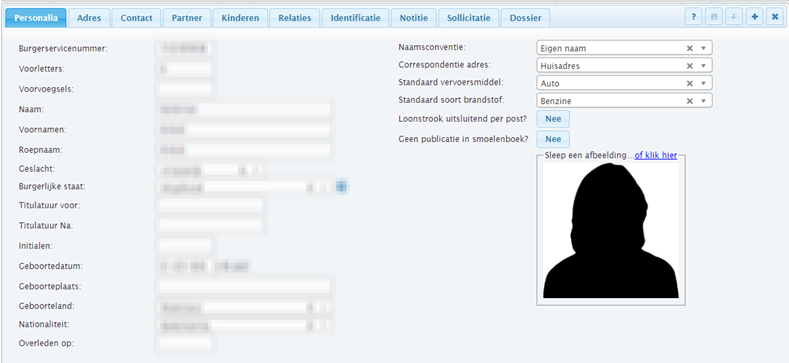Click the icon beside Burgerlijke staat field
789x363 pixels.
[x=341, y=187]
